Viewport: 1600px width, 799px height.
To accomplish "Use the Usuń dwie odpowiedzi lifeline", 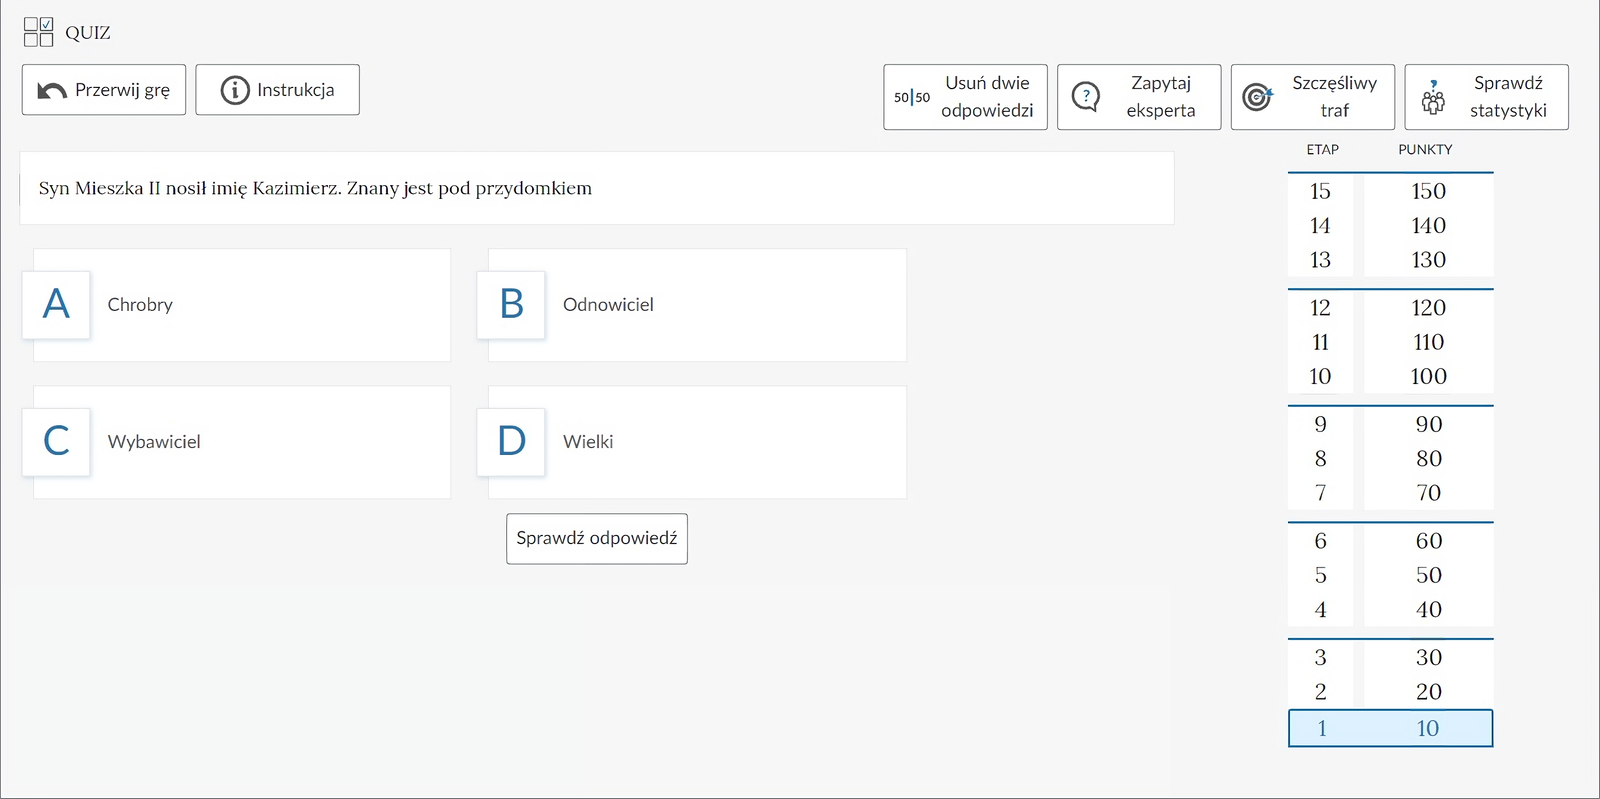I will [x=965, y=97].
